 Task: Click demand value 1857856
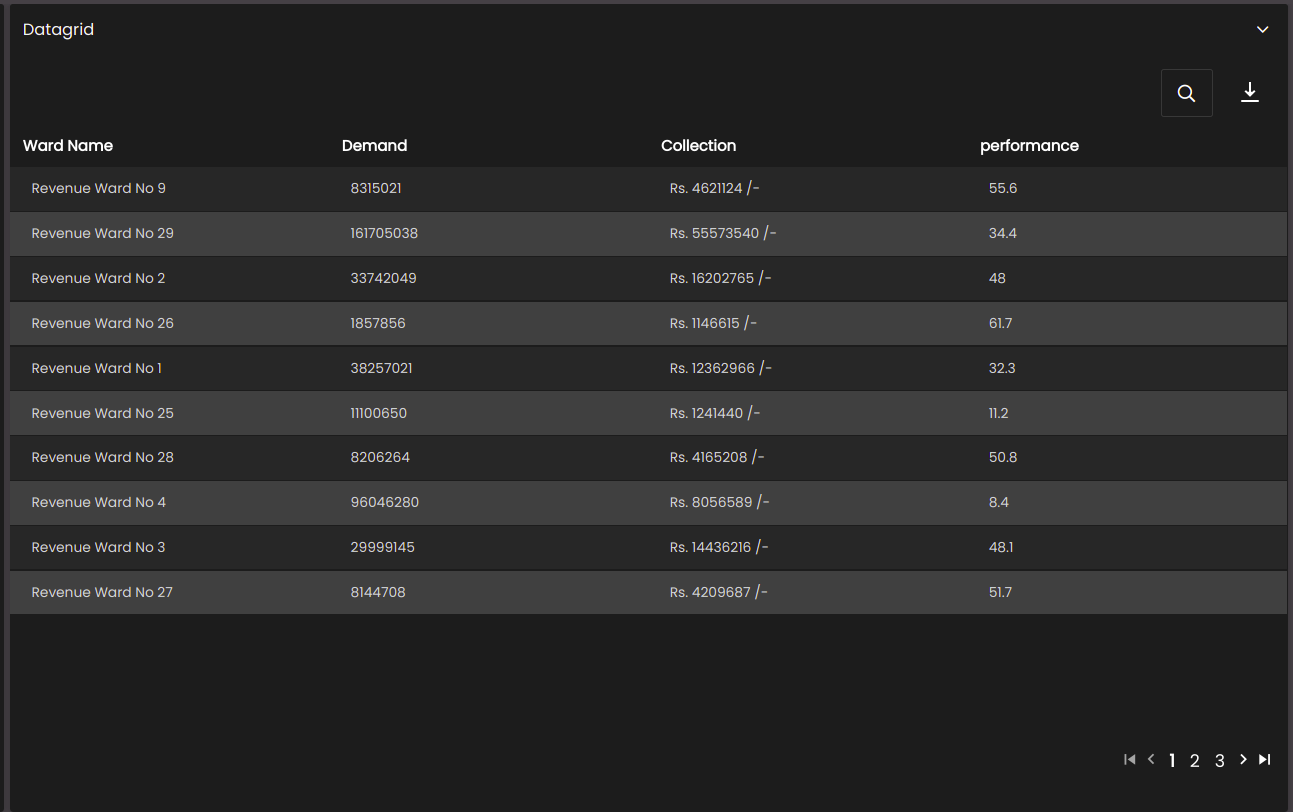(x=378, y=323)
